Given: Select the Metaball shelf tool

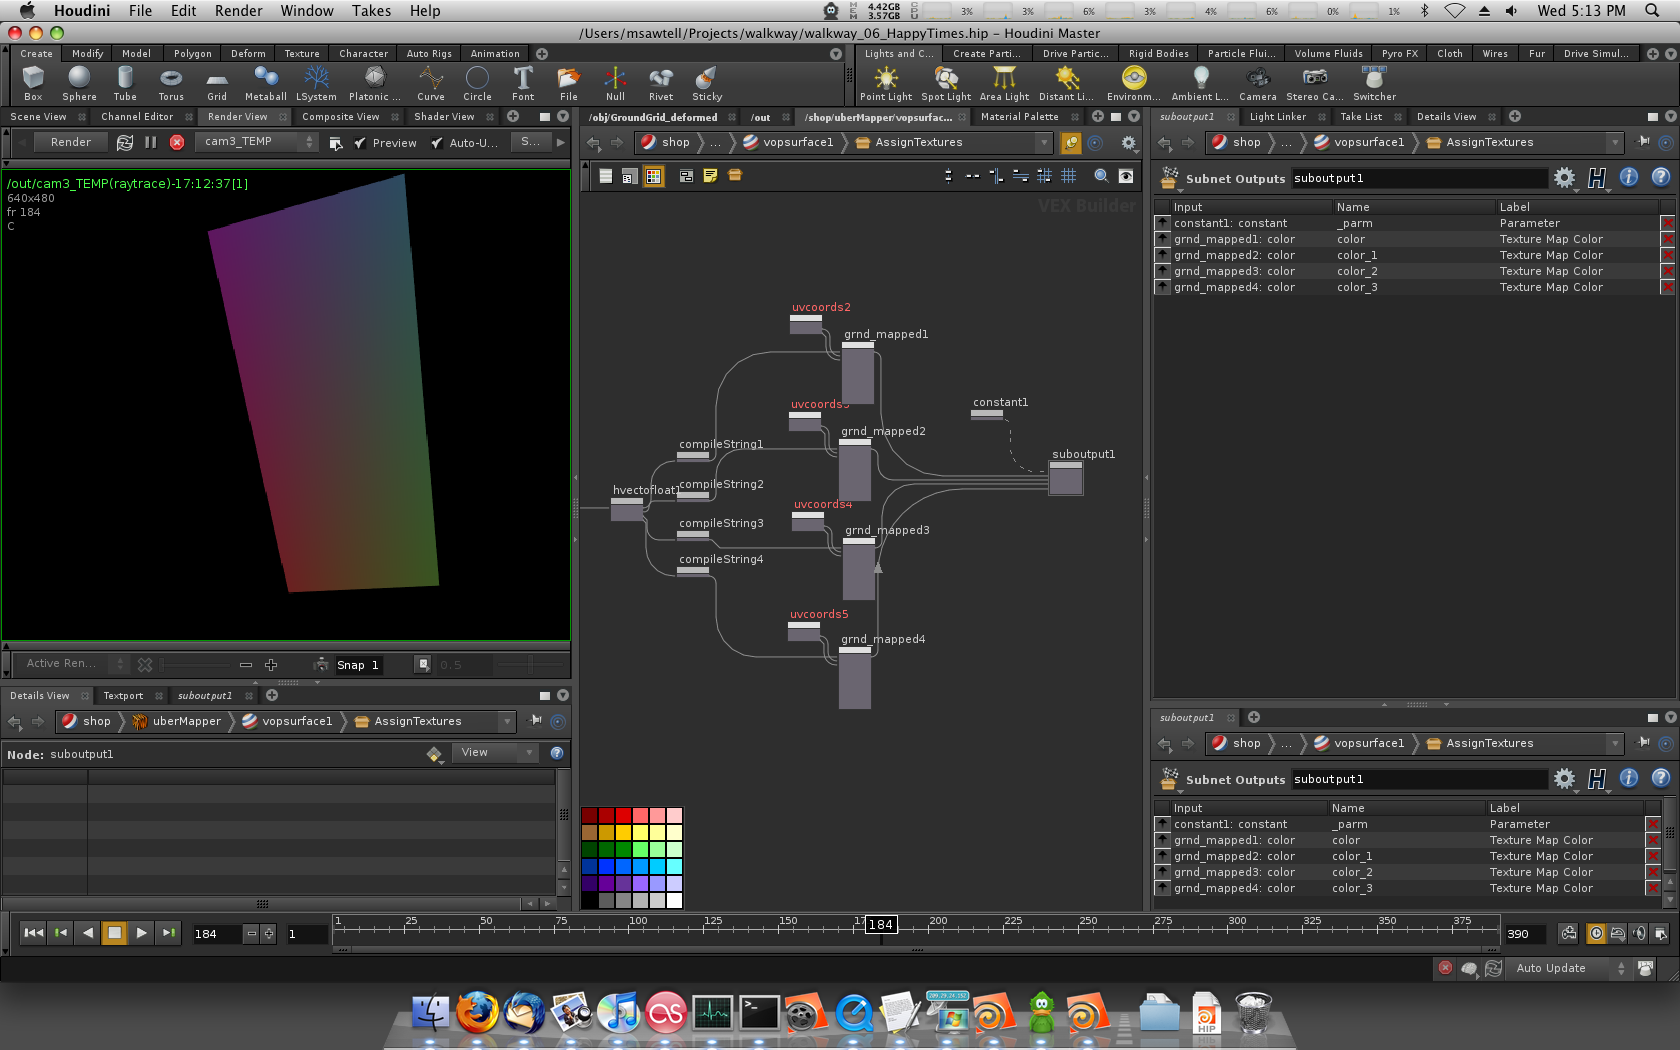Looking at the screenshot, I should [265, 83].
